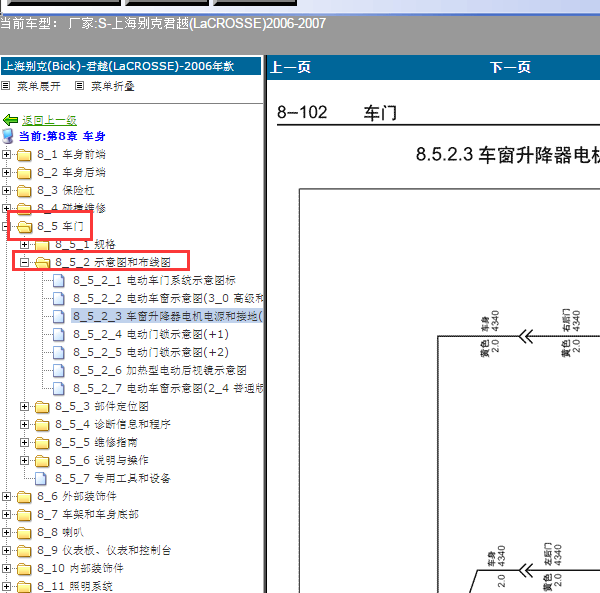Open 8_5_2_1 电动车门系统示意图标 page
Screen dimensions: 600x593
(154, 280)
